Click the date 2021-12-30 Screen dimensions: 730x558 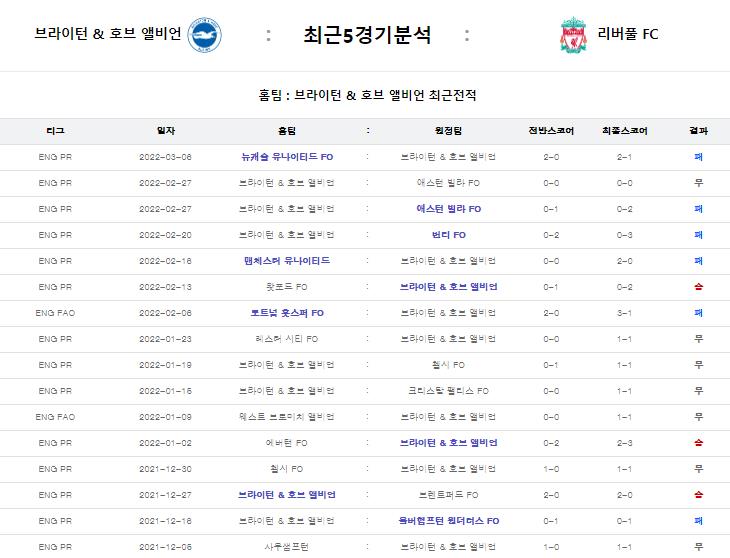click(165, 469)
